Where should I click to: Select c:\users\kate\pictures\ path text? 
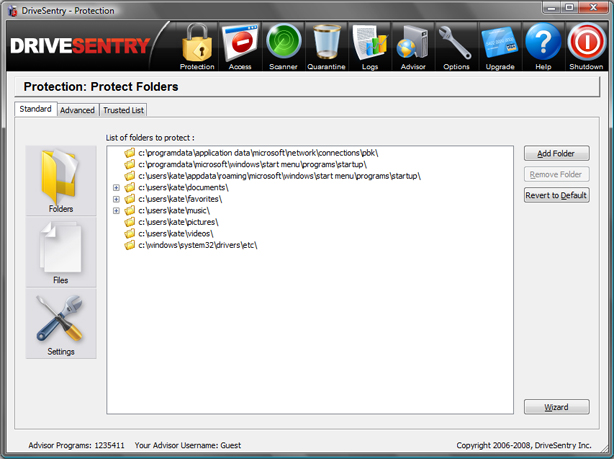click(178, 222)
